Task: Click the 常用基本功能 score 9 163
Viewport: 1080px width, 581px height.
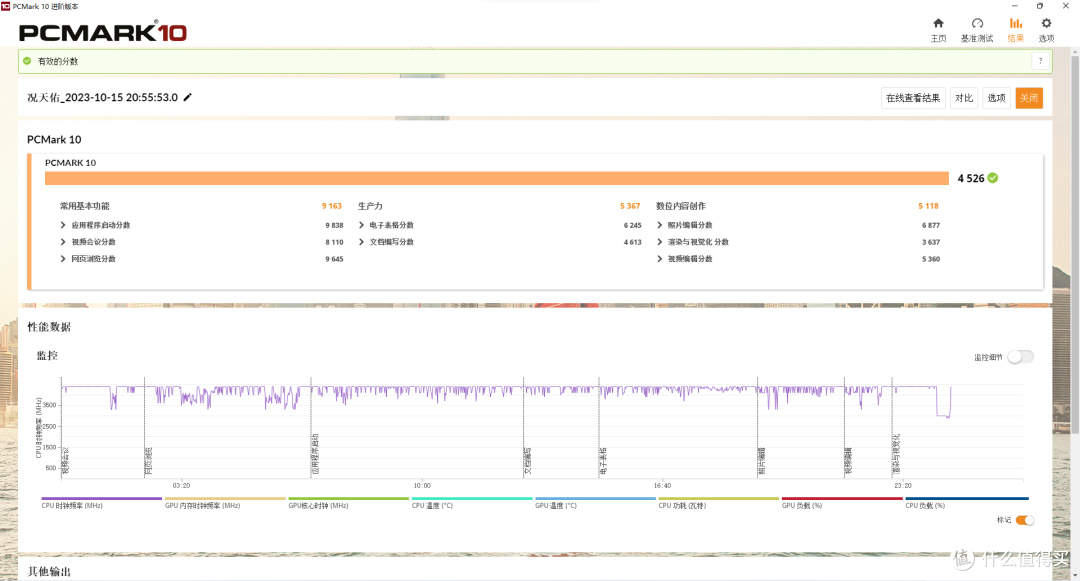Action: [331, 206]
